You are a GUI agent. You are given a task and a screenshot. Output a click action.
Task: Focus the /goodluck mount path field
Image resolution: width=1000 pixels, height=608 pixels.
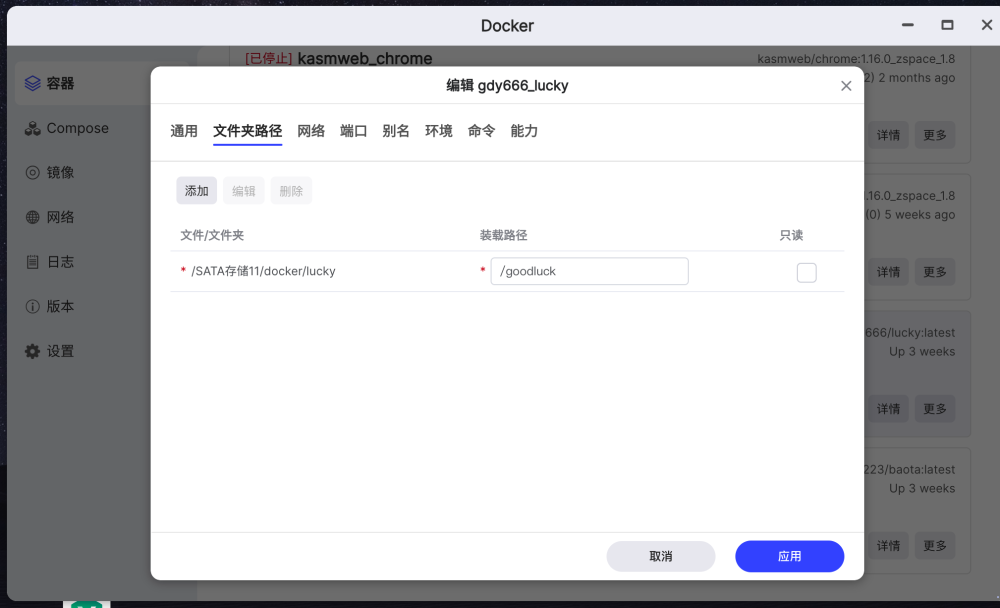(x=589, y=271)
